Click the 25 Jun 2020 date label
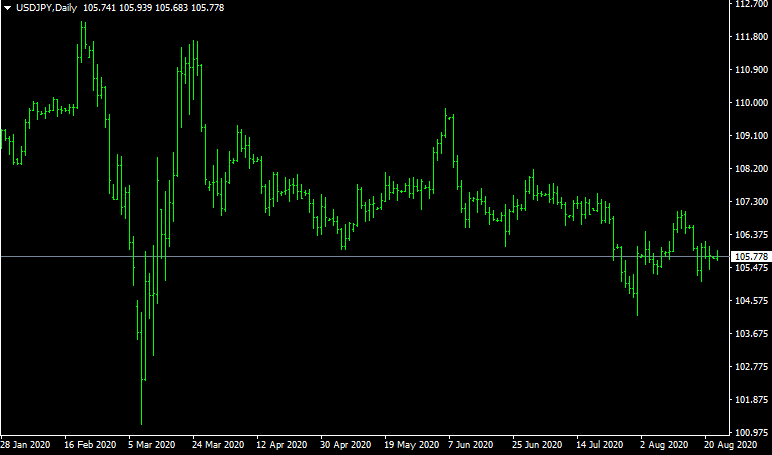Screen dimensions: 772x455 coord(538,445)
